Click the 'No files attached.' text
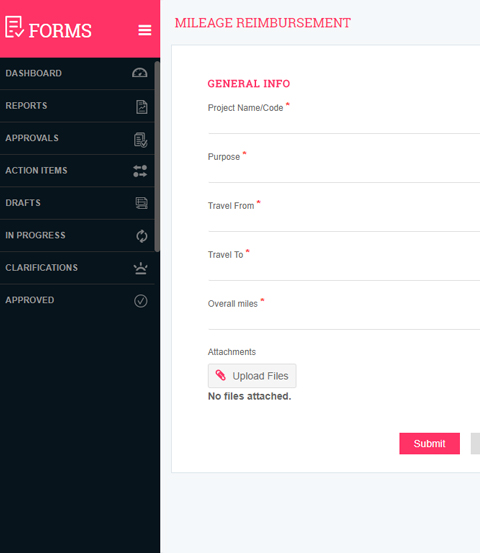Image resolution: width=480 pixels, height=553 pixels. click(x=250, y=396)
